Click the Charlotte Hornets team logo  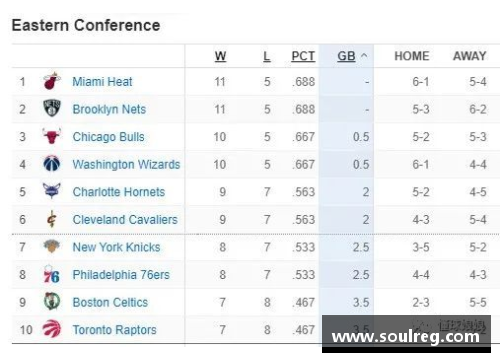click(x=52, y=191)
